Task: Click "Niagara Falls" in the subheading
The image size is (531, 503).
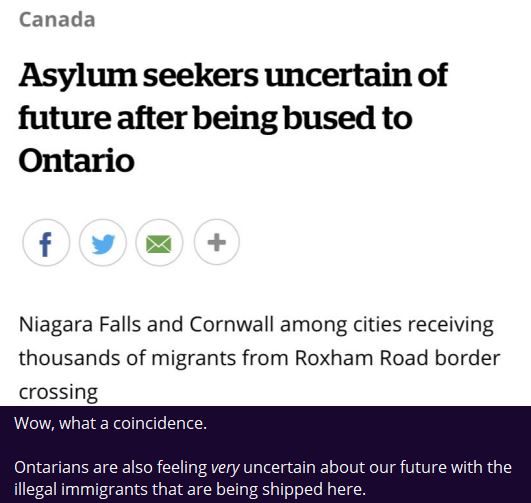Action: click(x=80, y=324)
